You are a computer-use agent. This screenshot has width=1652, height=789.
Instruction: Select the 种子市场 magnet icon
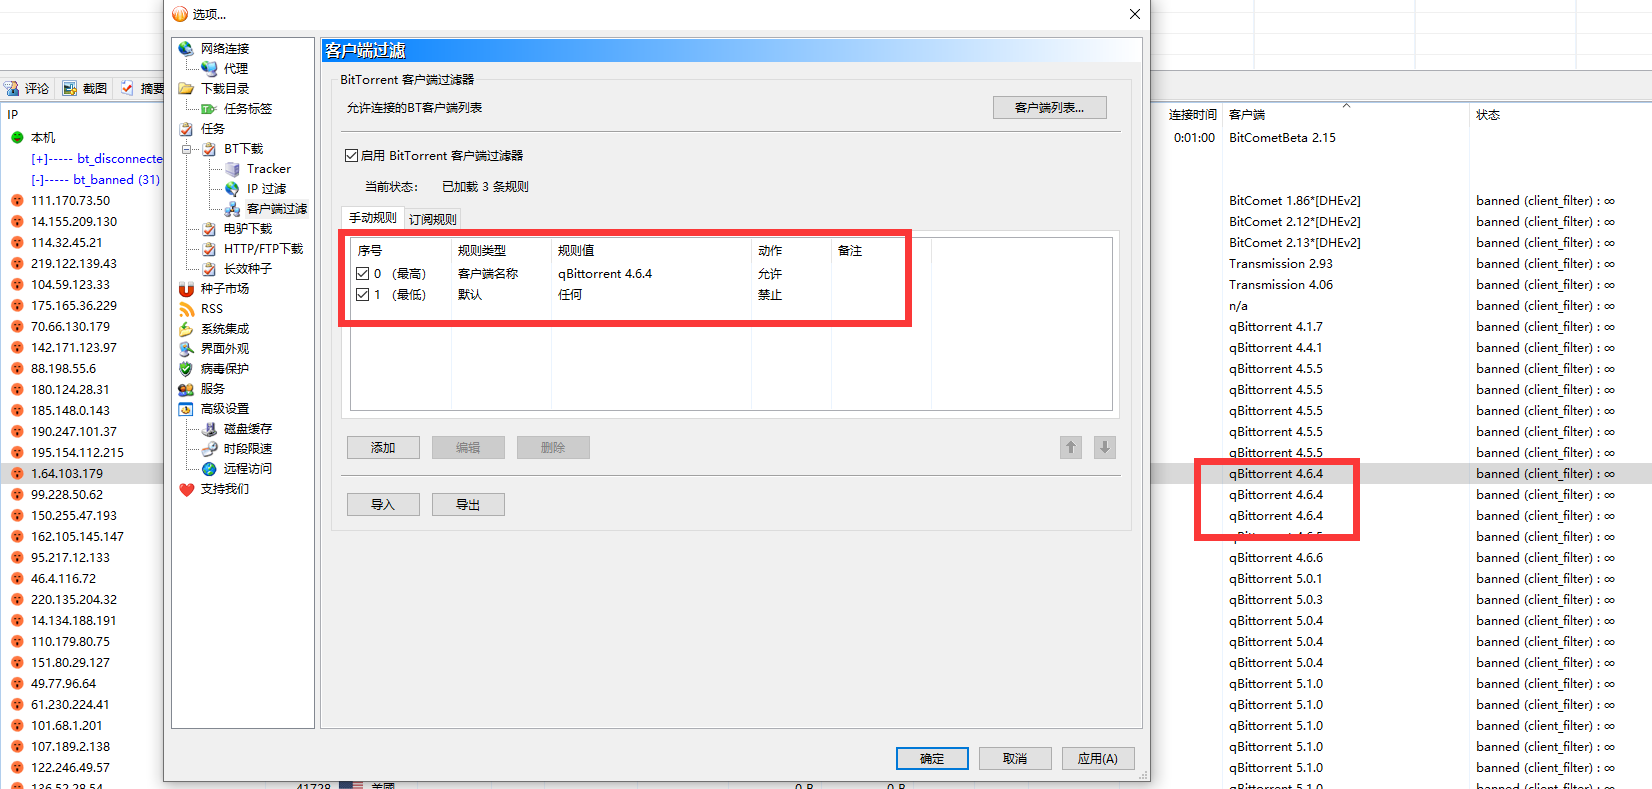coord(186,288)
